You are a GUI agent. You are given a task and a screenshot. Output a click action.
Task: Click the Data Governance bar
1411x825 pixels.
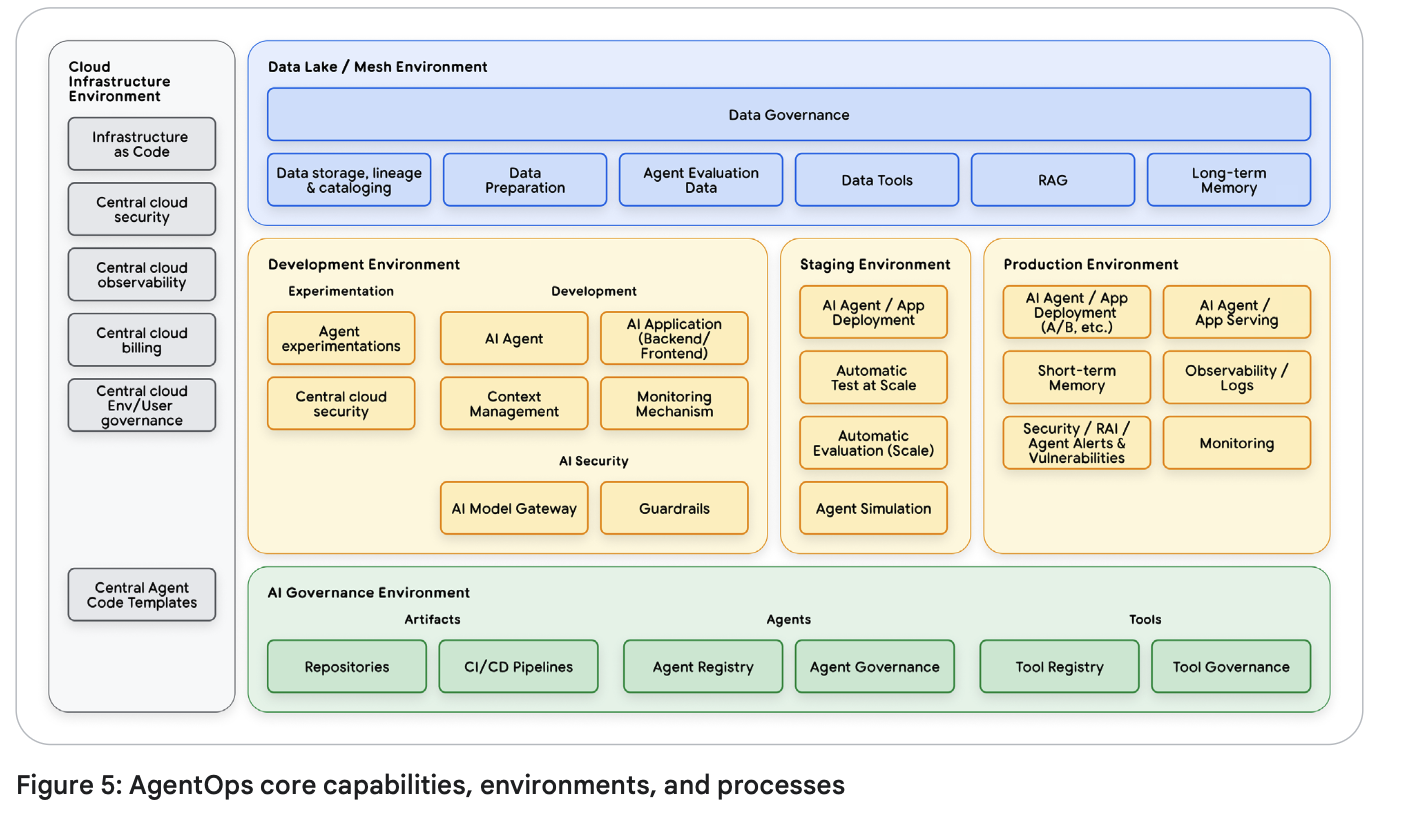coord(788,115)
